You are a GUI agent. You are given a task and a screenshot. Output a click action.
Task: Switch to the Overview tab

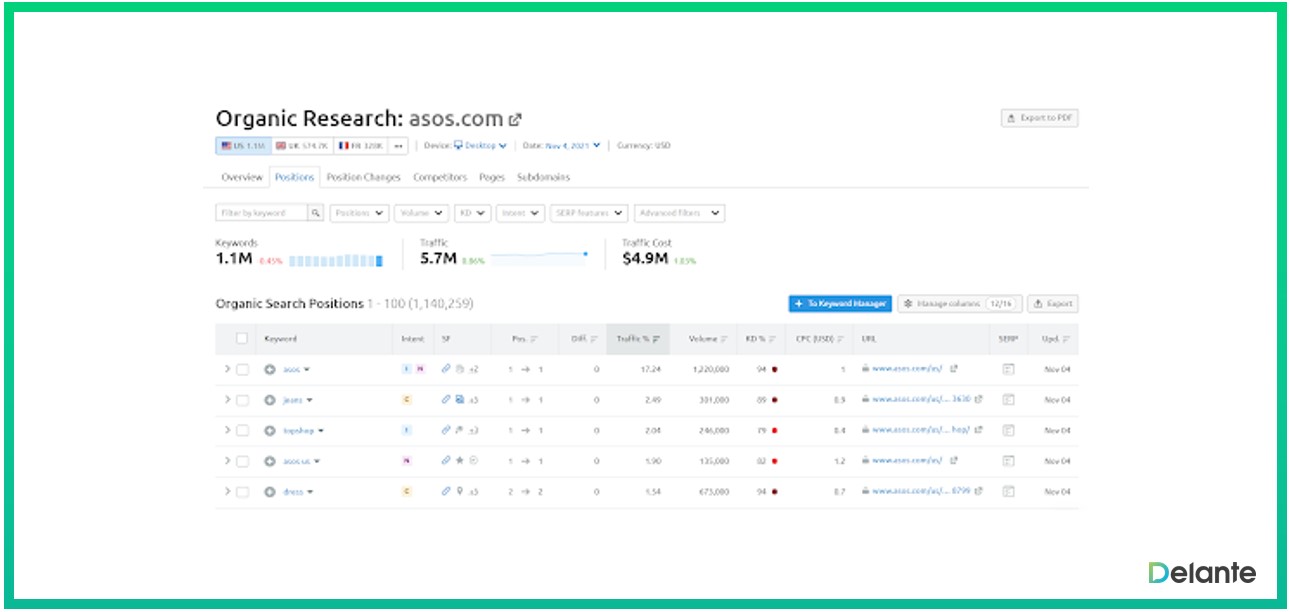pyautogui.click(x=242, y=177)
